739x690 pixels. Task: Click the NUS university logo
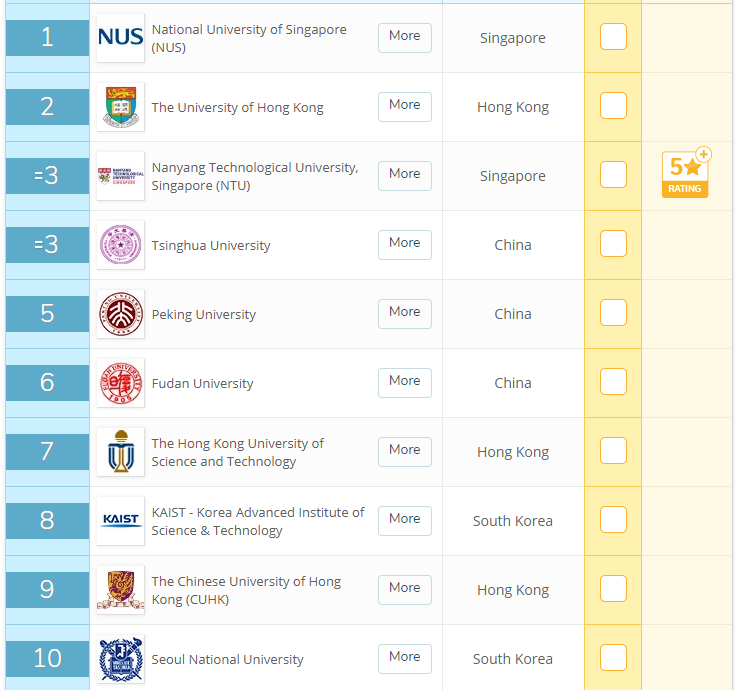coord(120,38)
